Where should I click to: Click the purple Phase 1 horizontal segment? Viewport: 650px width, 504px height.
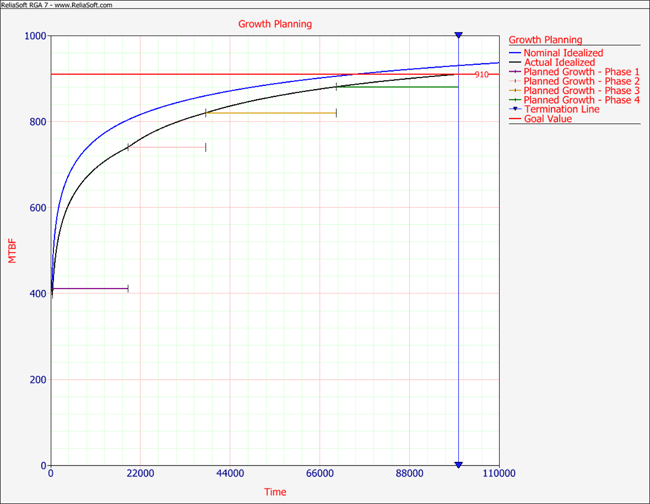pyautogui.click(x=90, y=289)
